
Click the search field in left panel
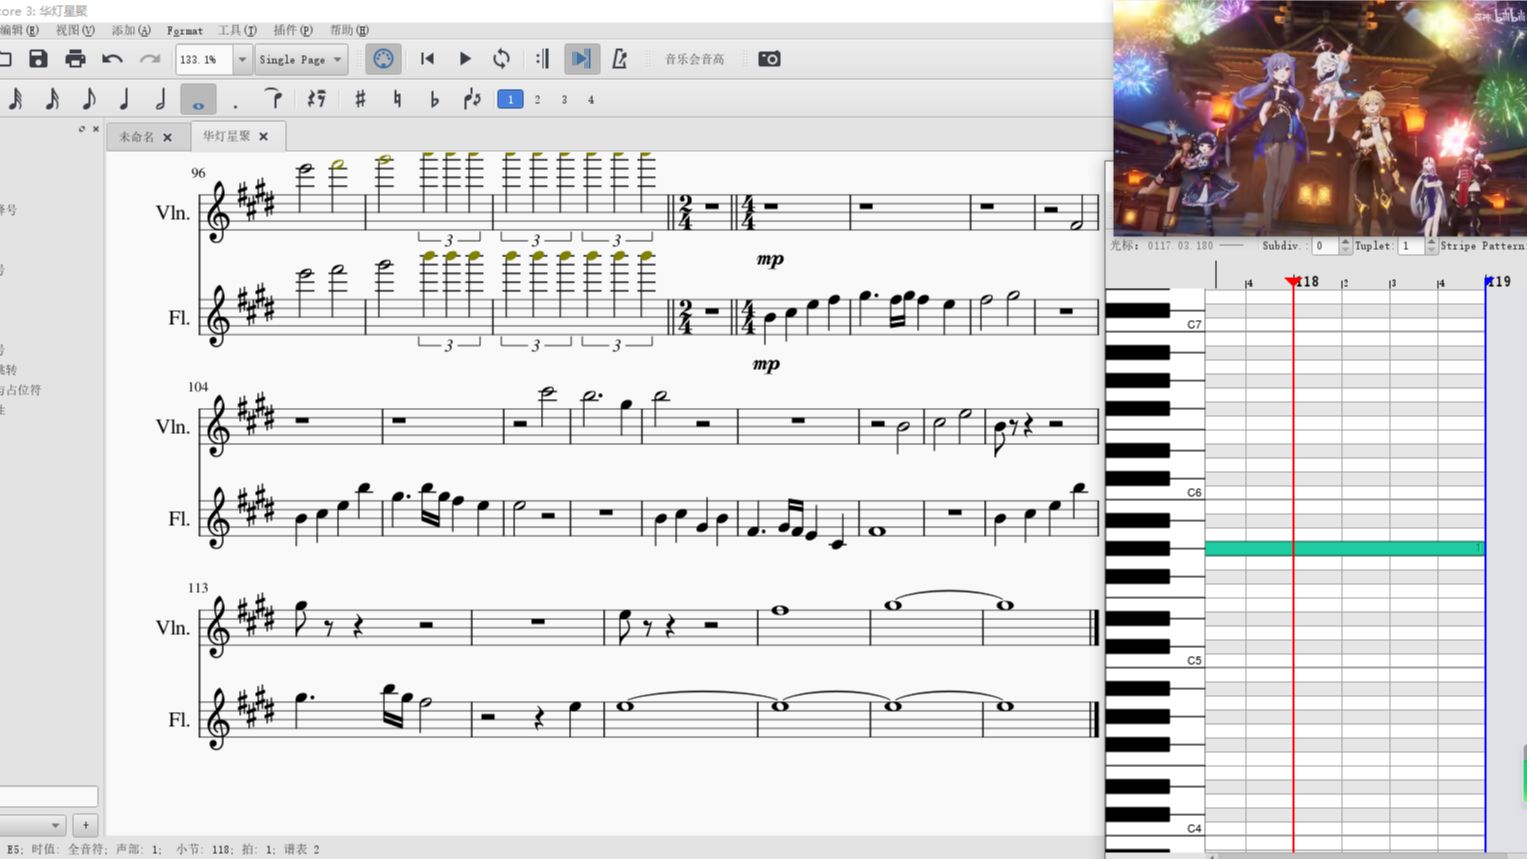click(x=48, y=796)
